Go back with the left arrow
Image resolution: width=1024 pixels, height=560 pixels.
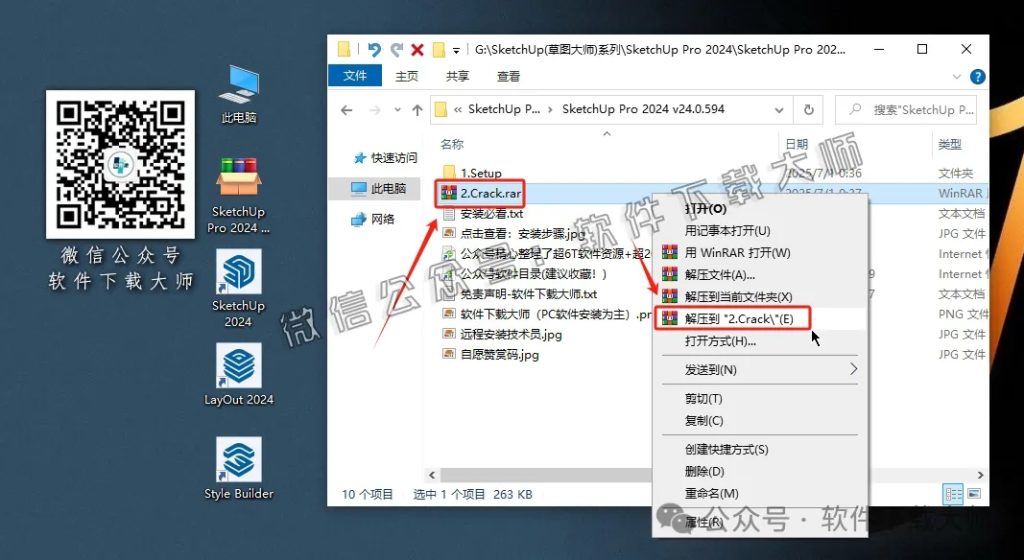tap(347, 110)
